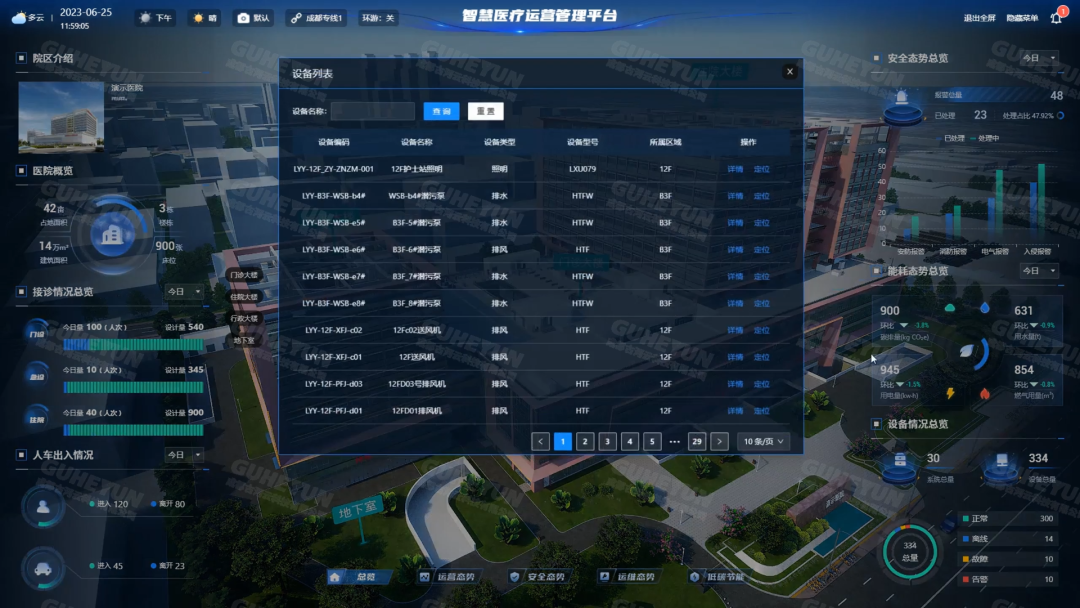This screenshot has width=1080, height=608.
Task: Open the 10条/页 page size dropdown
Action: [765, 440]
